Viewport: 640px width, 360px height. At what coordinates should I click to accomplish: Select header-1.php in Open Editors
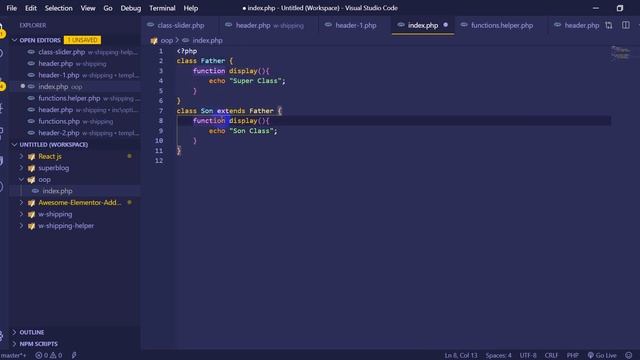coord(75,75)
